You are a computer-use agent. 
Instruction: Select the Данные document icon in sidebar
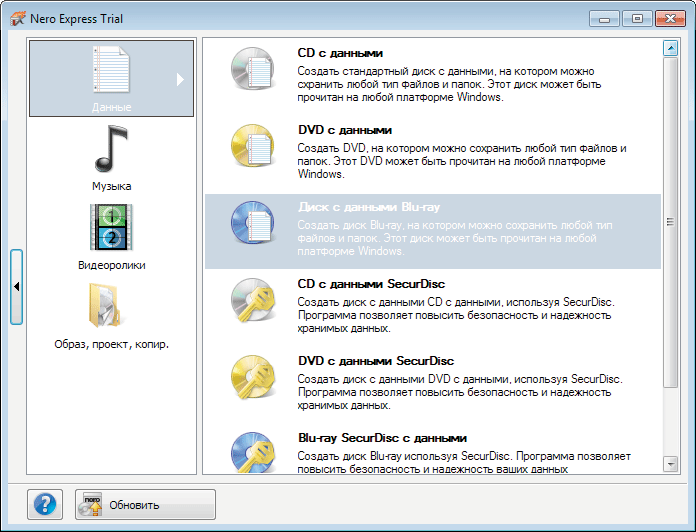(x=111, y=69)
